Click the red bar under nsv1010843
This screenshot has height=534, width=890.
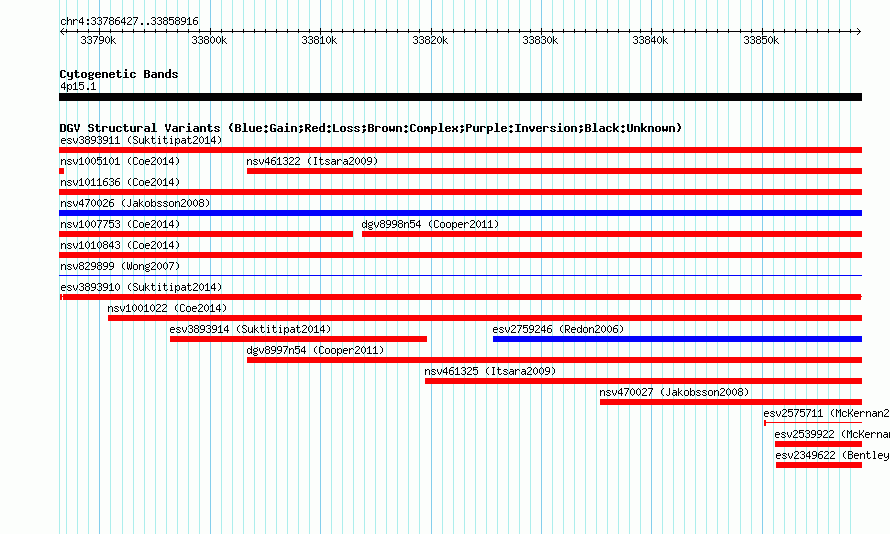[460, 255]
